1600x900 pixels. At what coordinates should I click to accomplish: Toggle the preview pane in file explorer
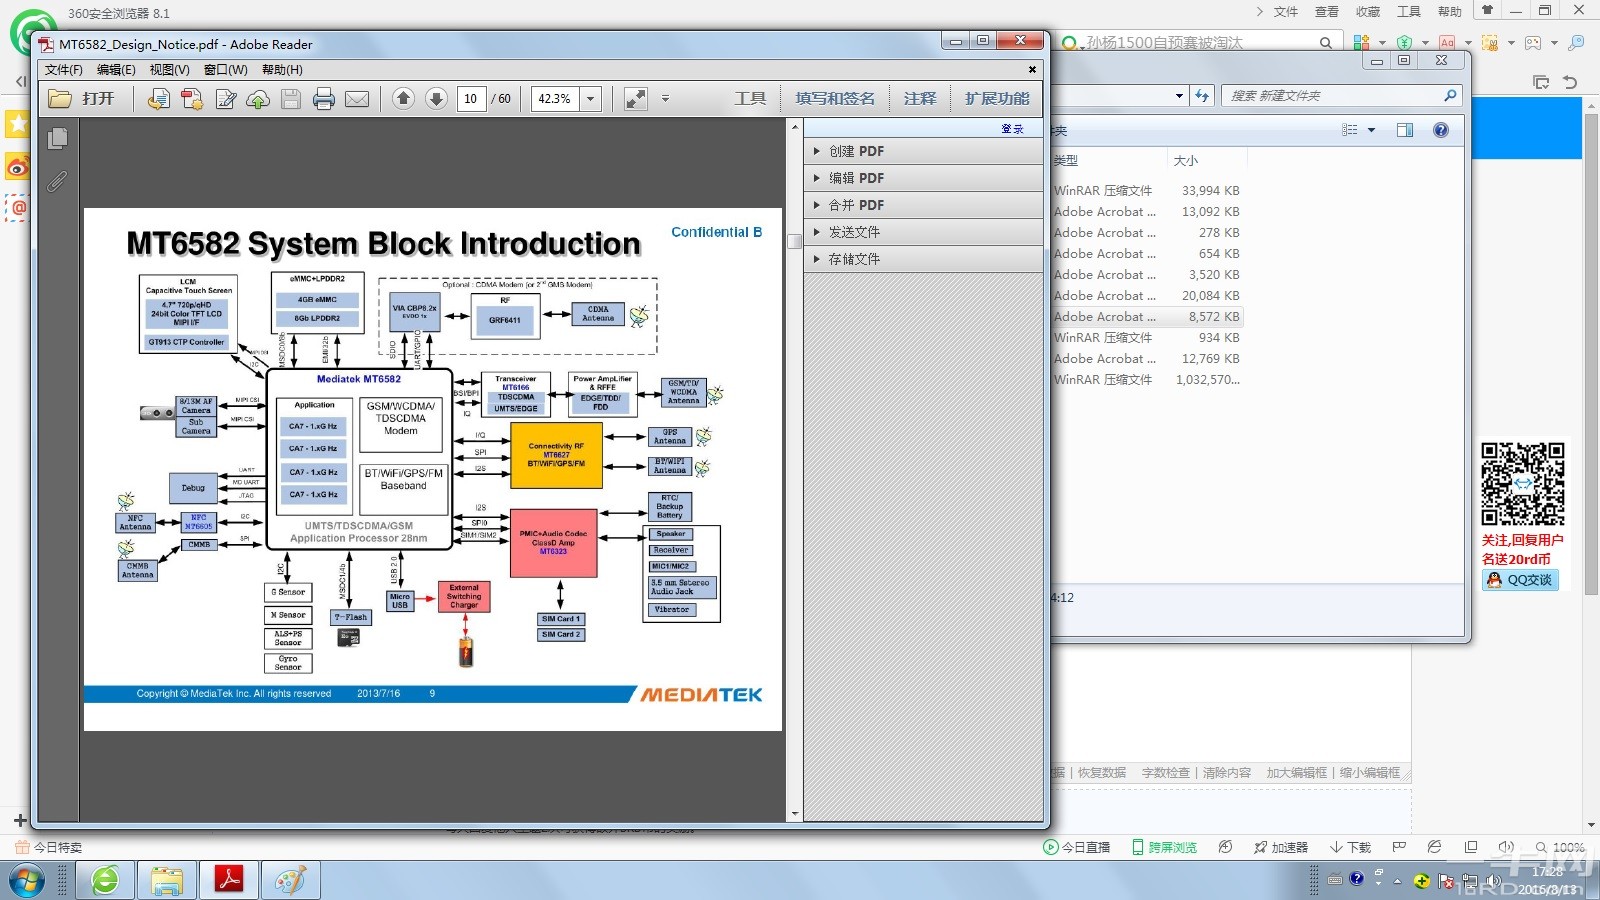(1405, 130)
